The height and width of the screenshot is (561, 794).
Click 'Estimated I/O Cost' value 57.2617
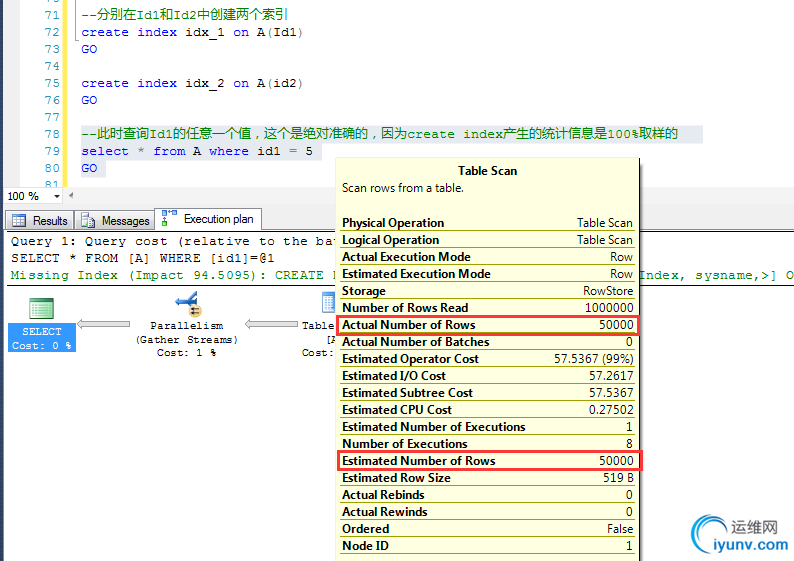coord(611,376)
